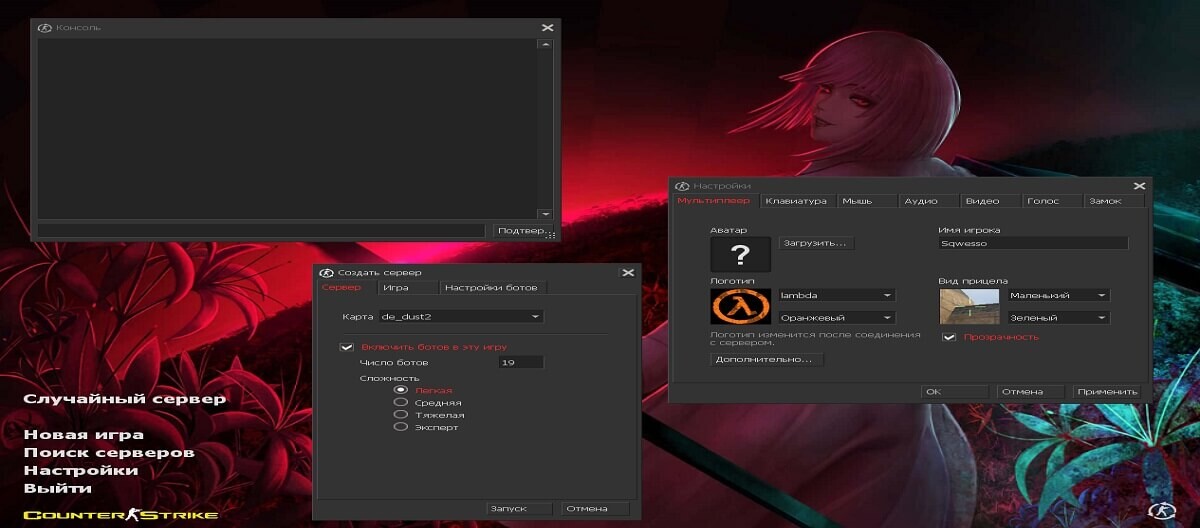Click the crosshair preview thumbnail
This screenshot has width=1200, height=528.
(969, 307)
